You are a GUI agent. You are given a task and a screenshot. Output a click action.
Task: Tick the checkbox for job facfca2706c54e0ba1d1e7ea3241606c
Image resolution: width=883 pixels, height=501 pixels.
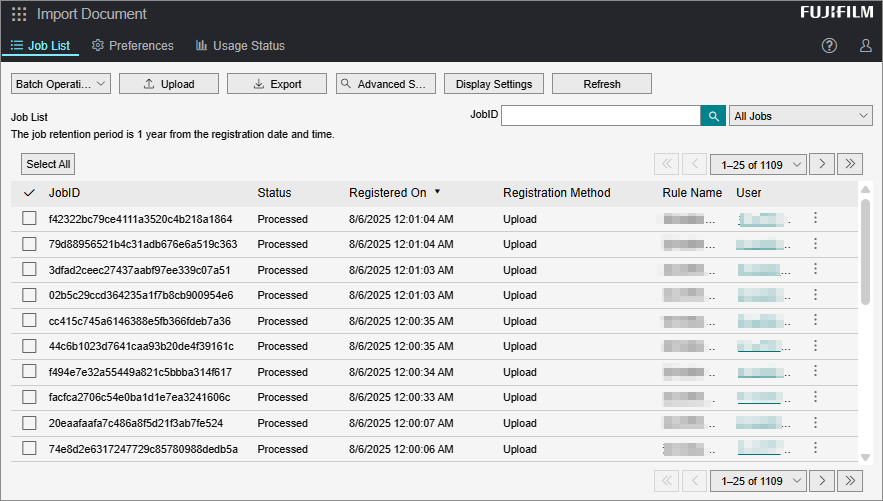[x=29, y=397]
